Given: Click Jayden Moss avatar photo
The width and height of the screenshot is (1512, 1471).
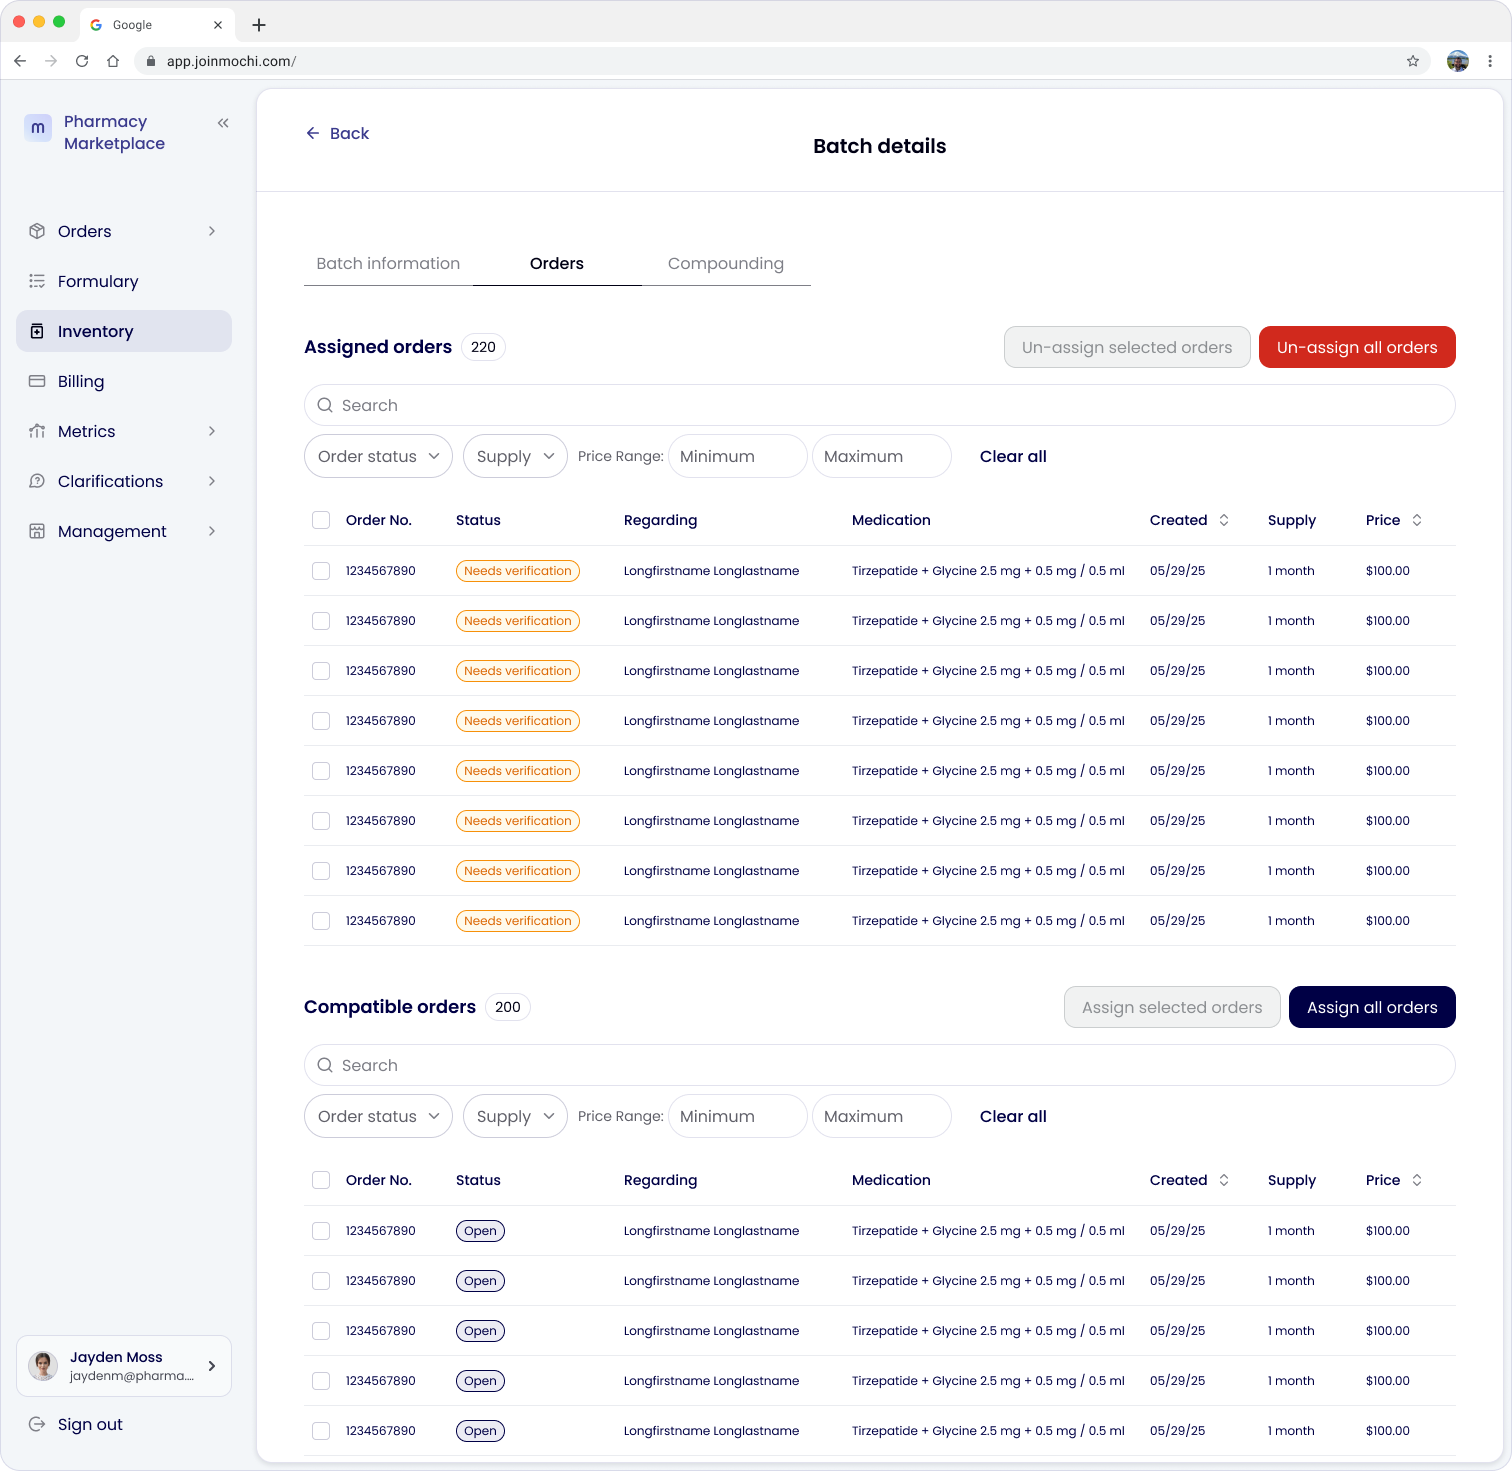Looking at the screenshot, I should coord(43,1366).
